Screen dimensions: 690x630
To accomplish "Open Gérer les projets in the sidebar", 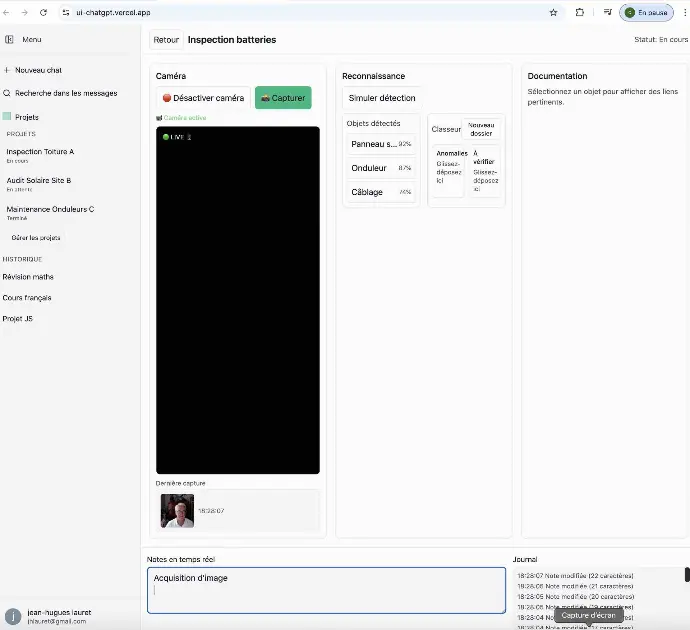I will click(36, 238).
